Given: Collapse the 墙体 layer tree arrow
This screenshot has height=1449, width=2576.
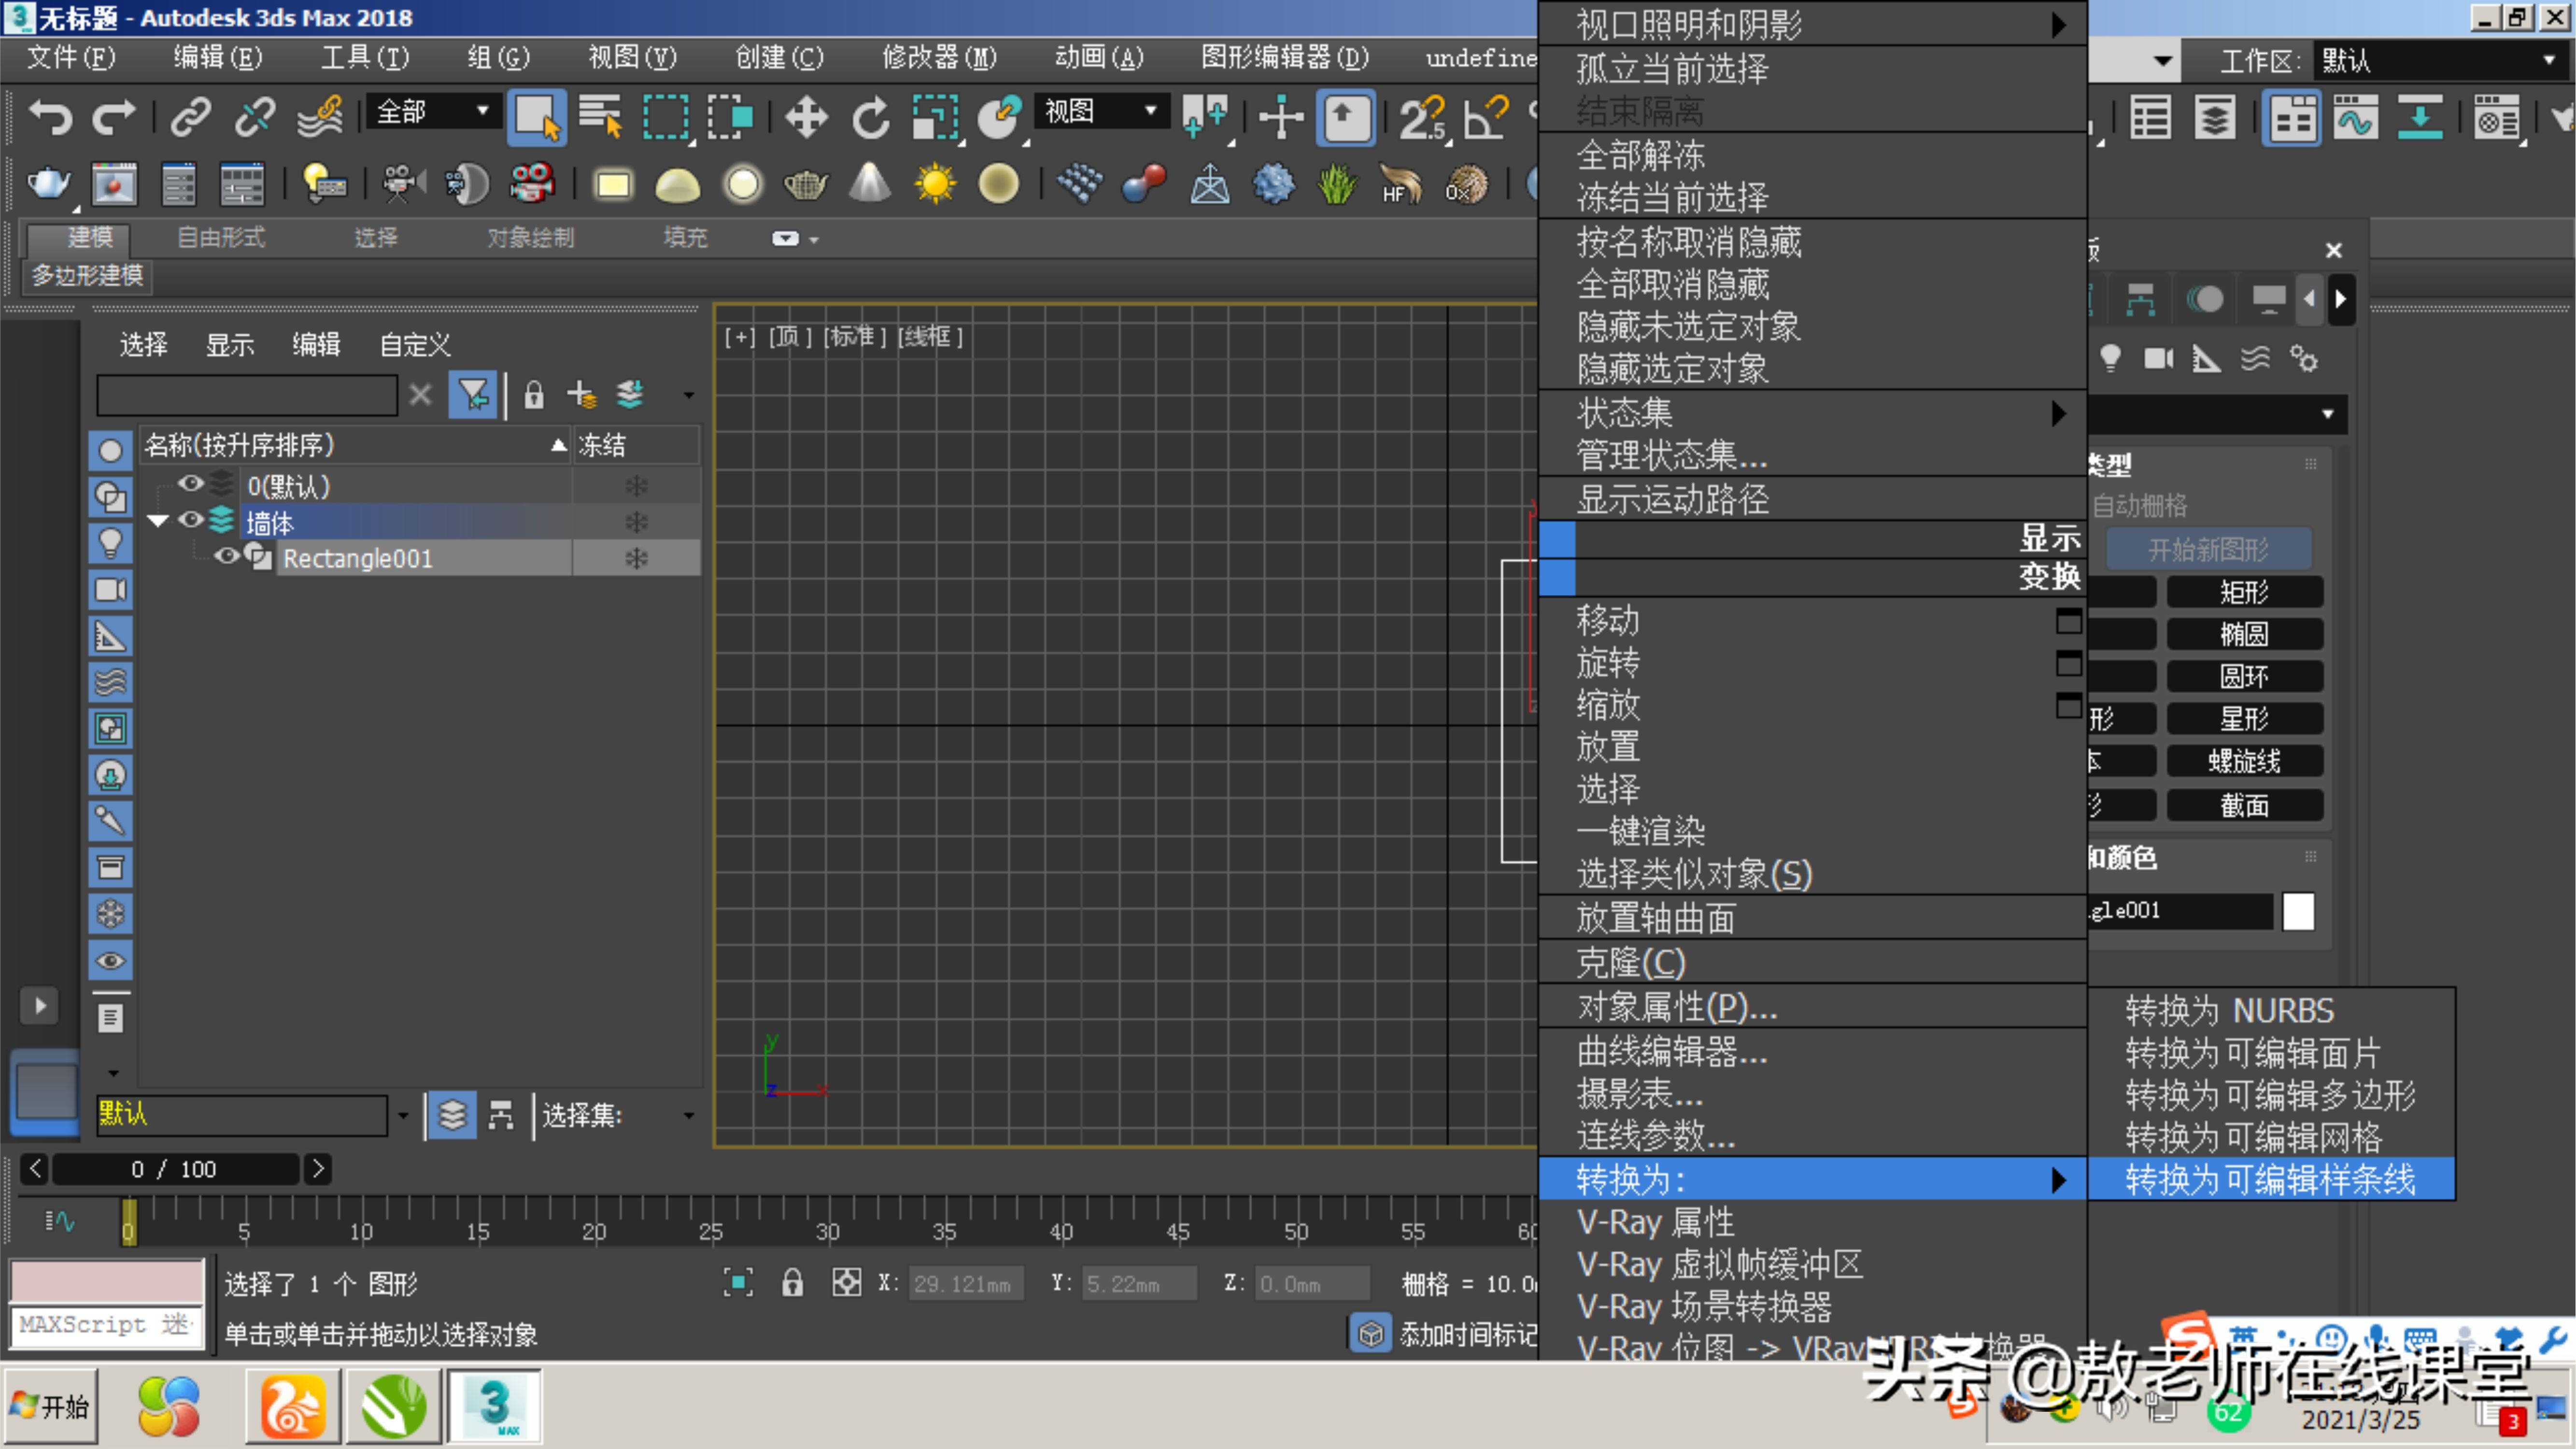Looking at the screenshot, I should pos(157,521).
